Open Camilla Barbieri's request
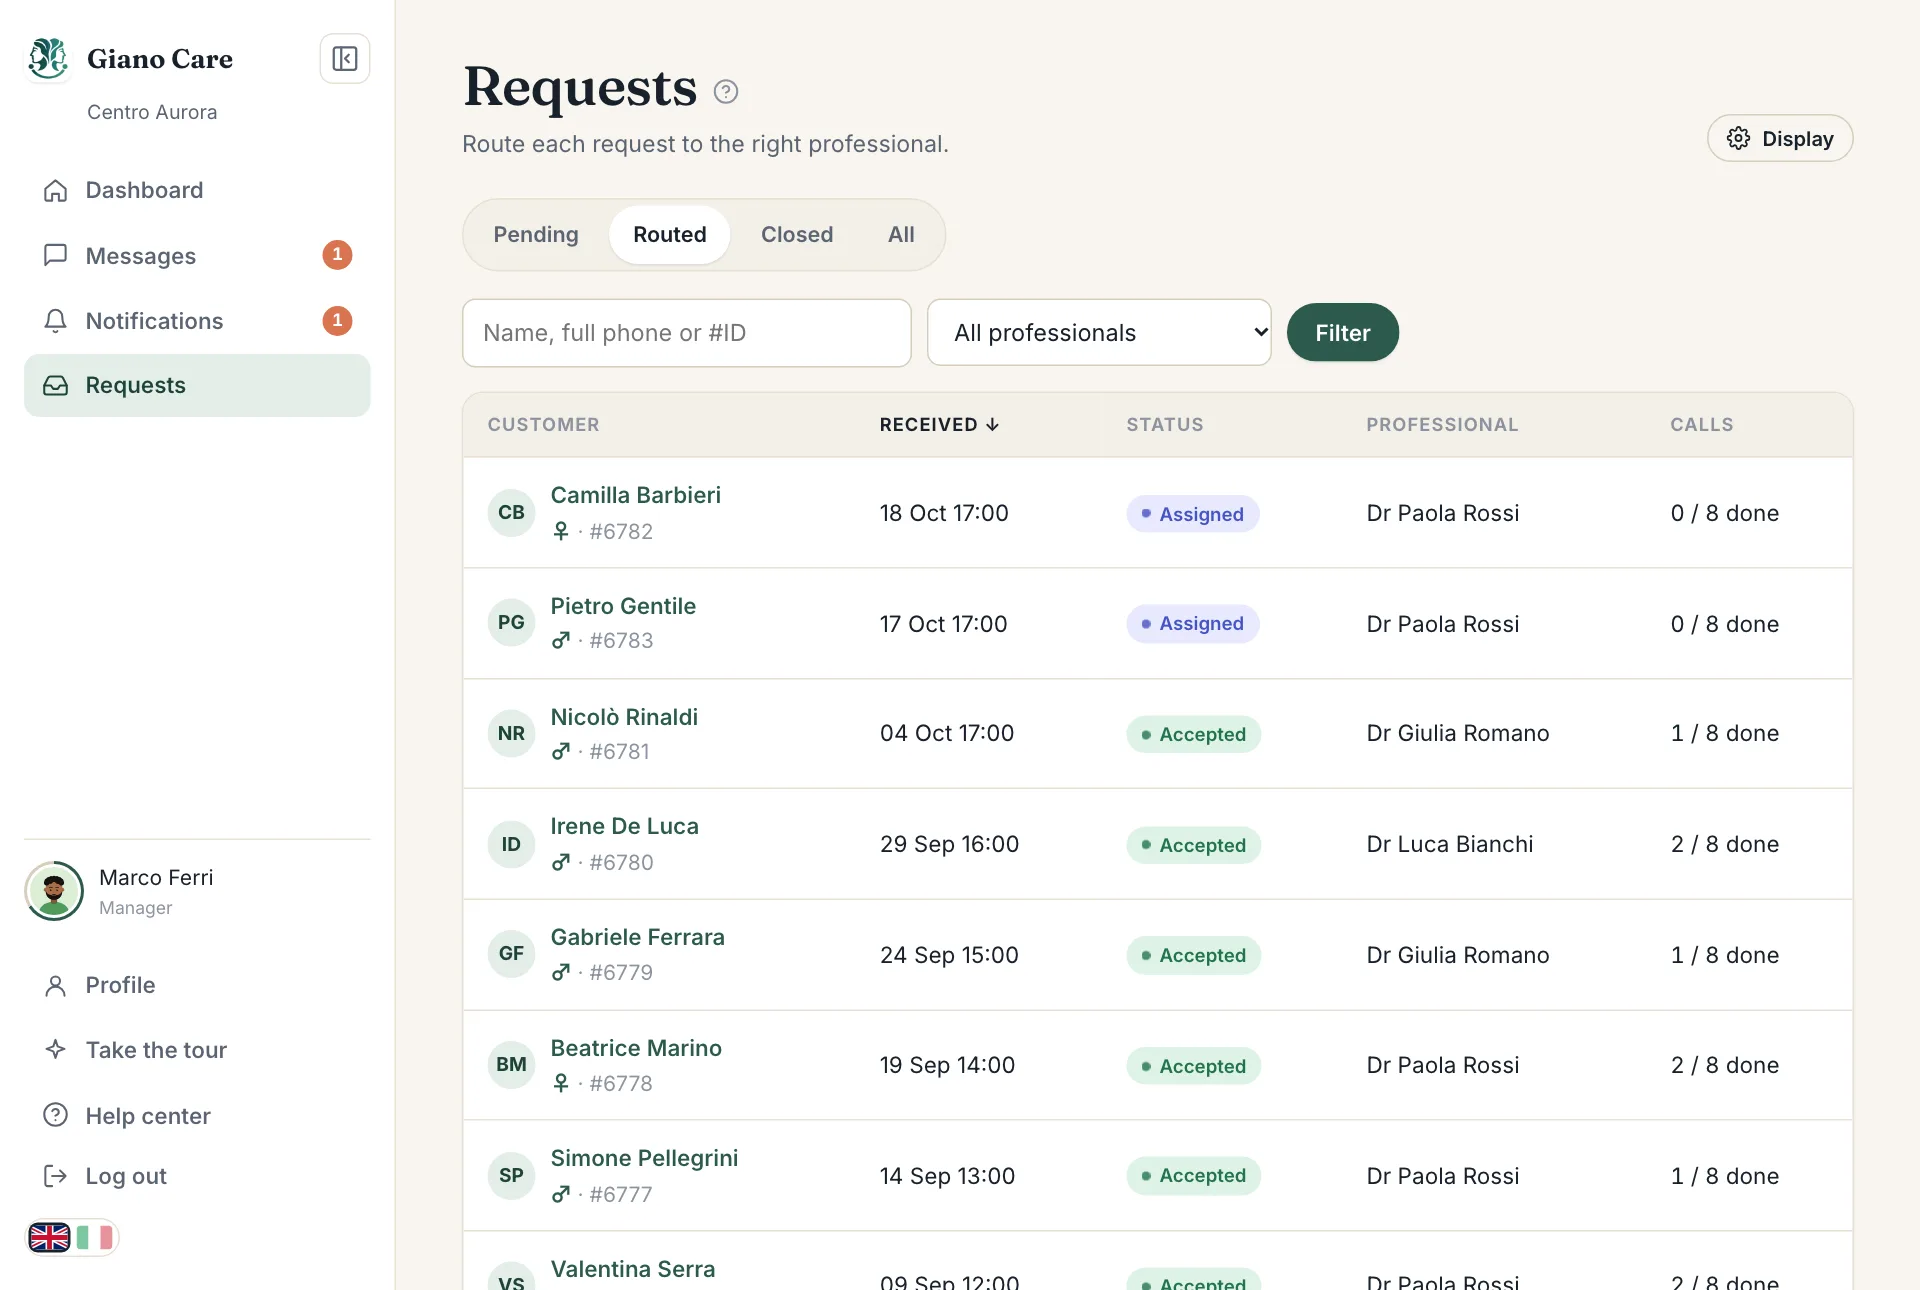This screenshot has width=1920, height=1290. (636, 496)
